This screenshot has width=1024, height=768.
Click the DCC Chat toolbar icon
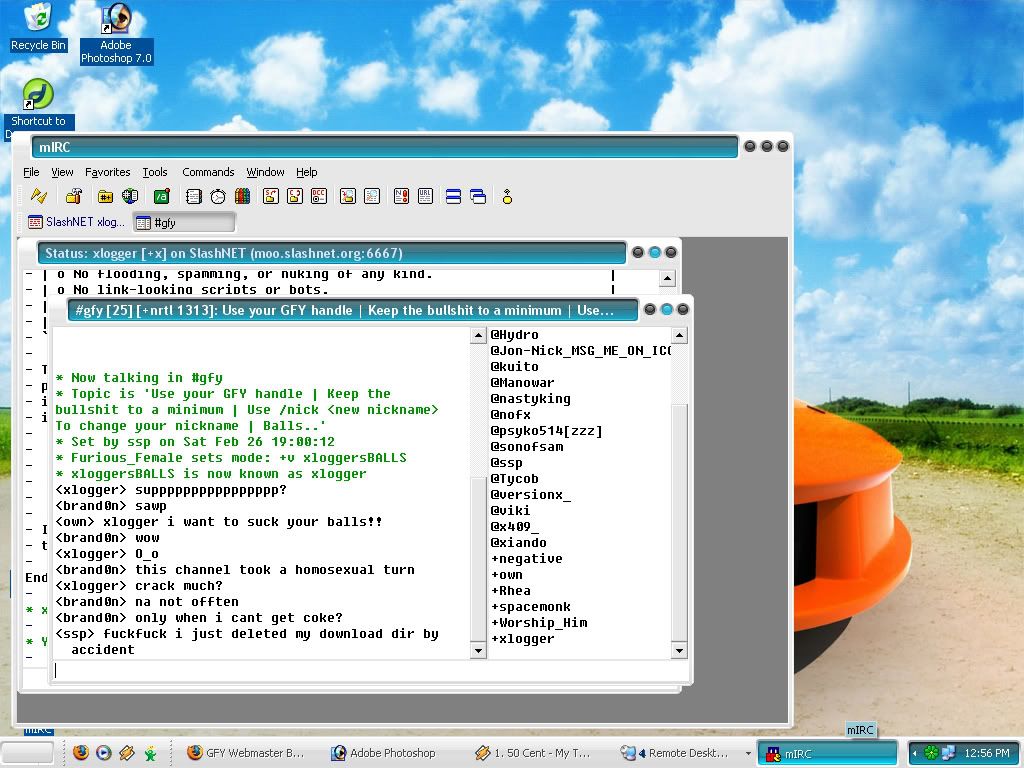pyautogui.click(x=295, y=196)
